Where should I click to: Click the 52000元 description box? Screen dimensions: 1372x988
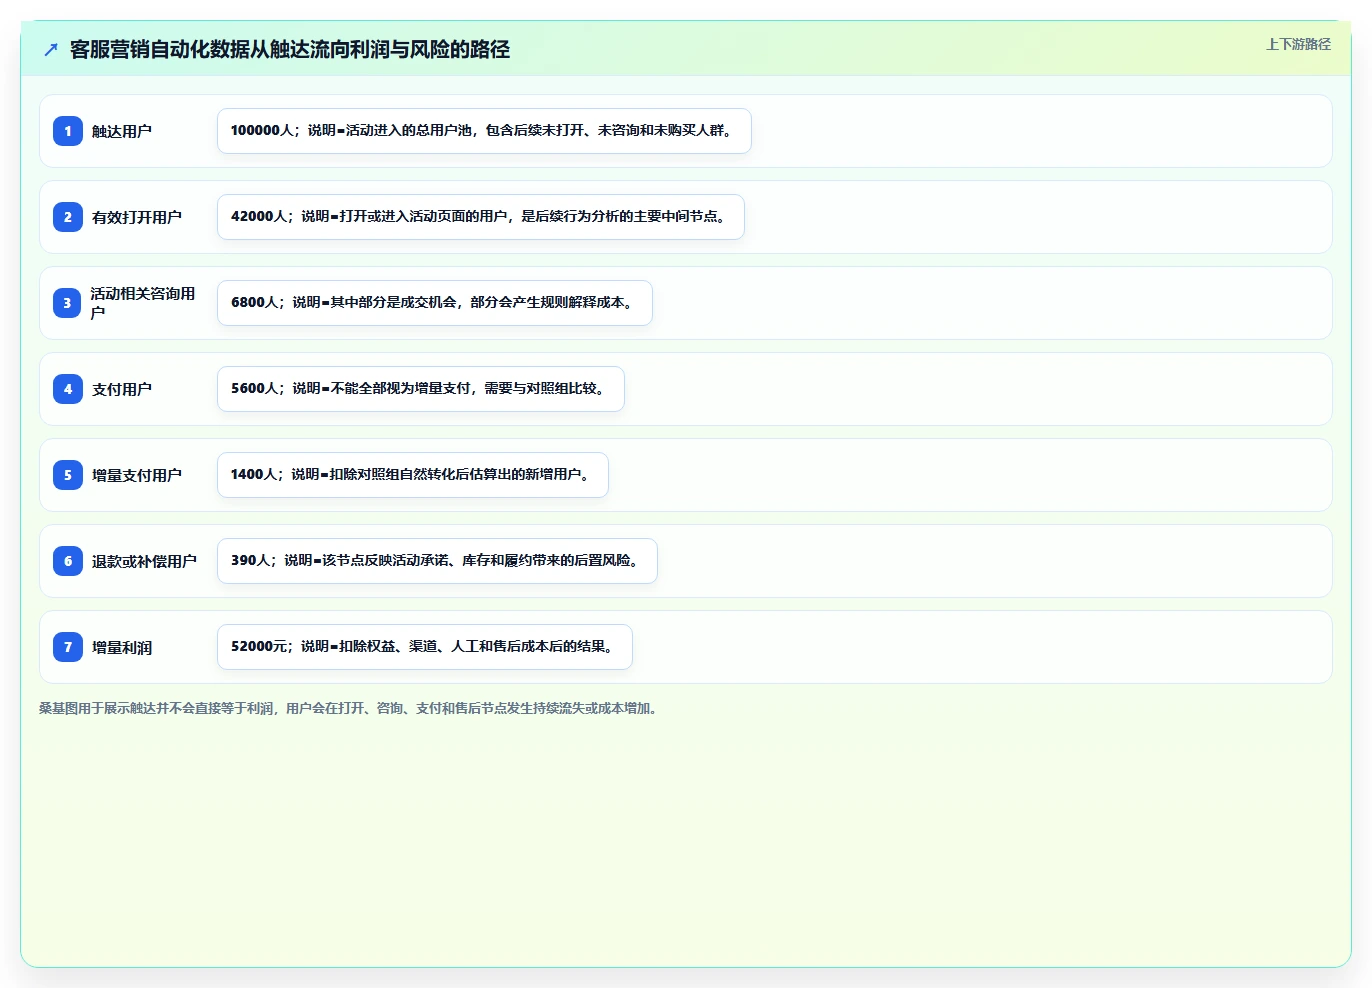tap(425, 647)
